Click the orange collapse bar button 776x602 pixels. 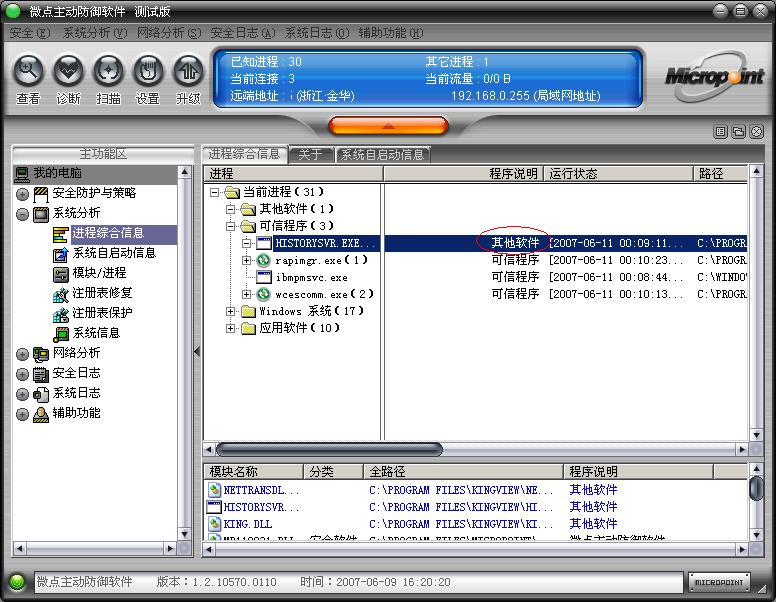(x=388, y=126)
